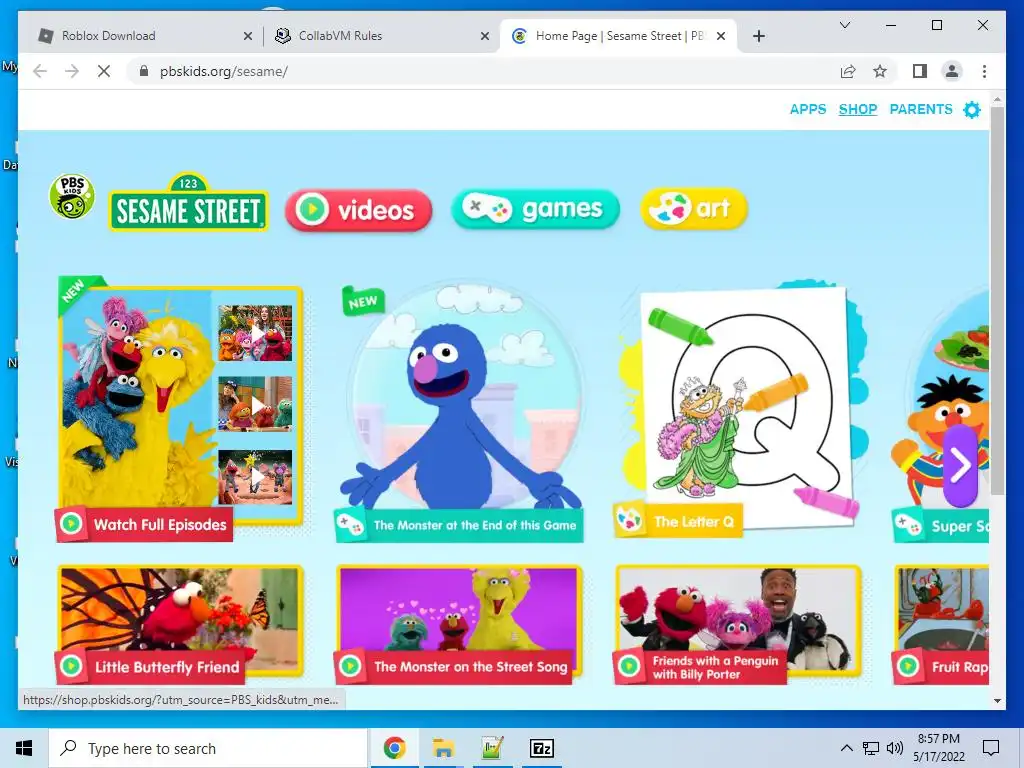Click the PBS Kids logo
Viewport: 1024px width, 768px height.
[x=72, y=197]
